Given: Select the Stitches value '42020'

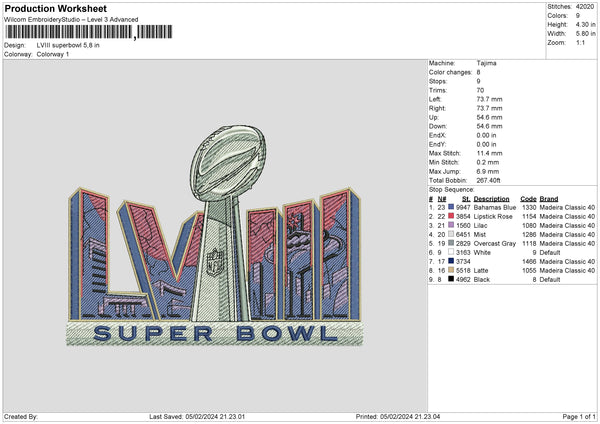Looking at the screenshot, I should 585,7.
